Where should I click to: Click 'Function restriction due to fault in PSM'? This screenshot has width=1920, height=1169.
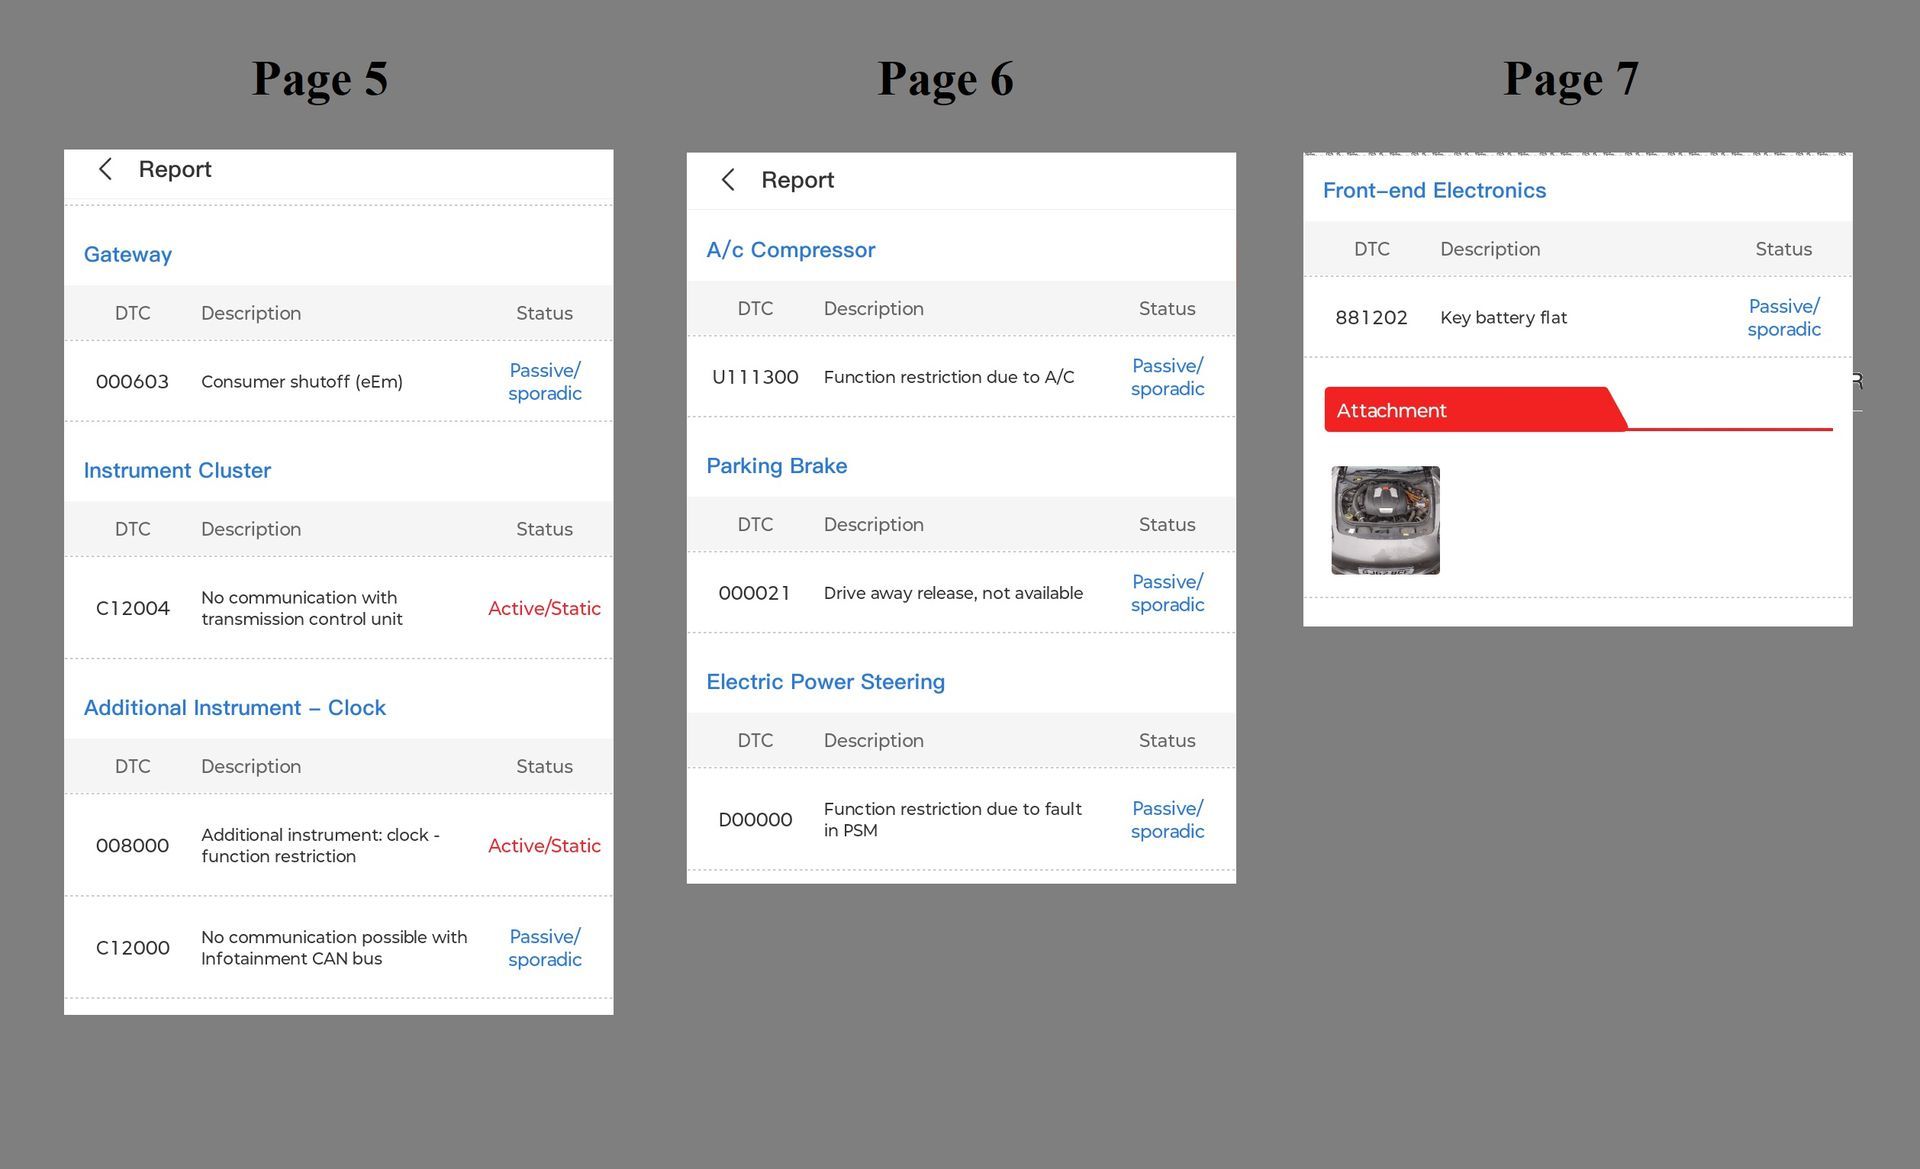[952, 819]
